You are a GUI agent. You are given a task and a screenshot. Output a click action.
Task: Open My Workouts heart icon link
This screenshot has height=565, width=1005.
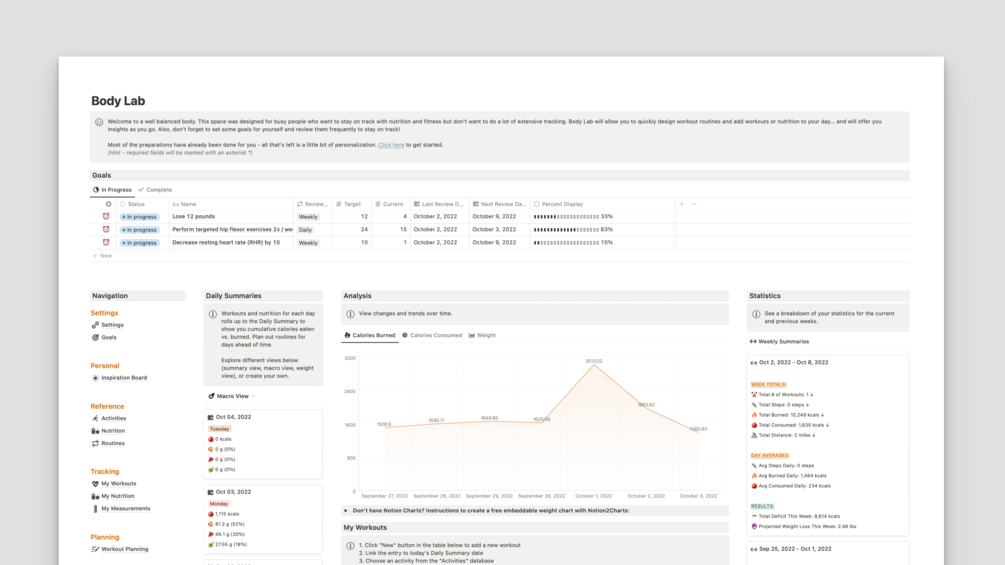tap(95, 484)
